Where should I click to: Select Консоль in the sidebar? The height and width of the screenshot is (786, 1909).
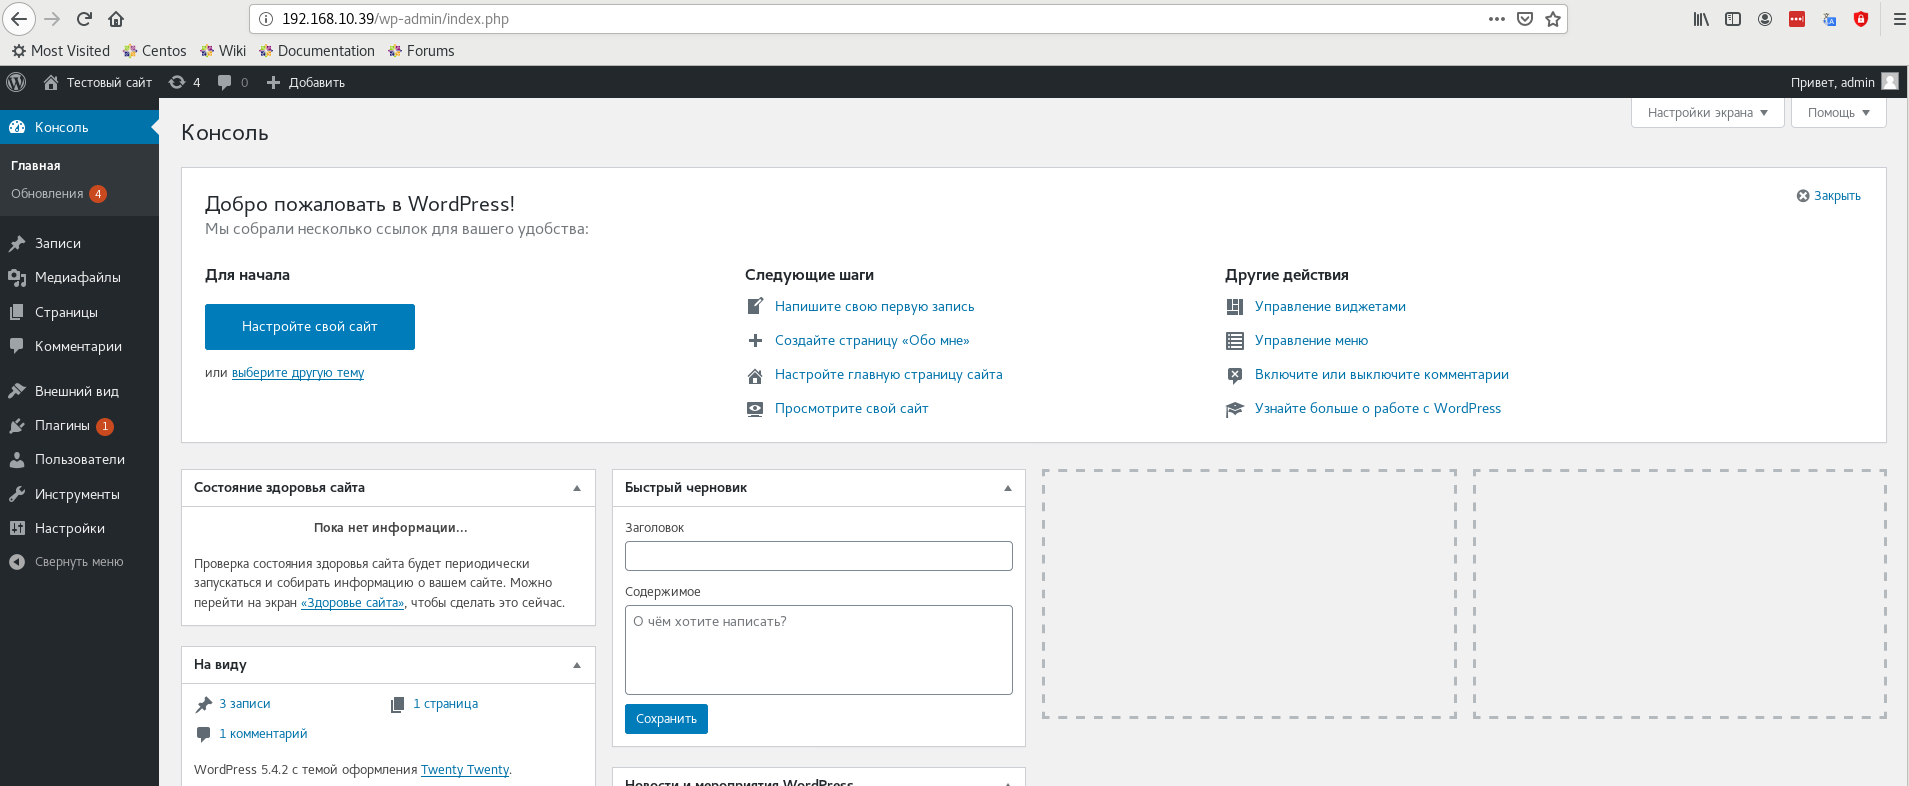point(79,127)
